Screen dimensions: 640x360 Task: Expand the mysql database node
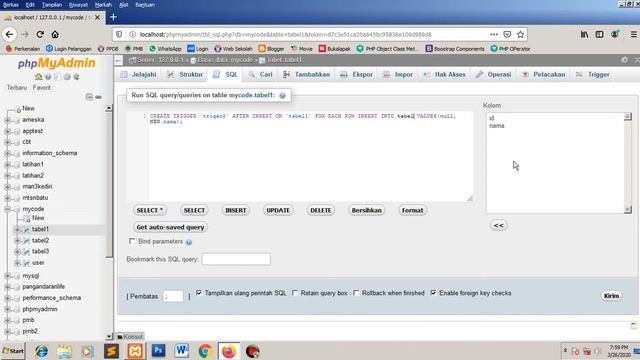click(7, 276)
